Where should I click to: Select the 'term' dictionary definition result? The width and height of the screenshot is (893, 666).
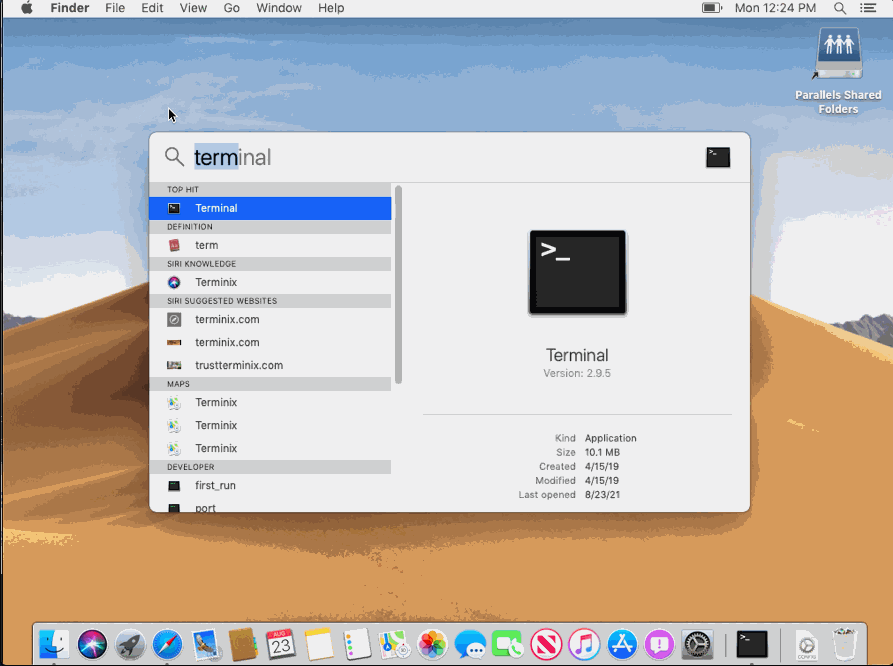click(x=270, y=245)
